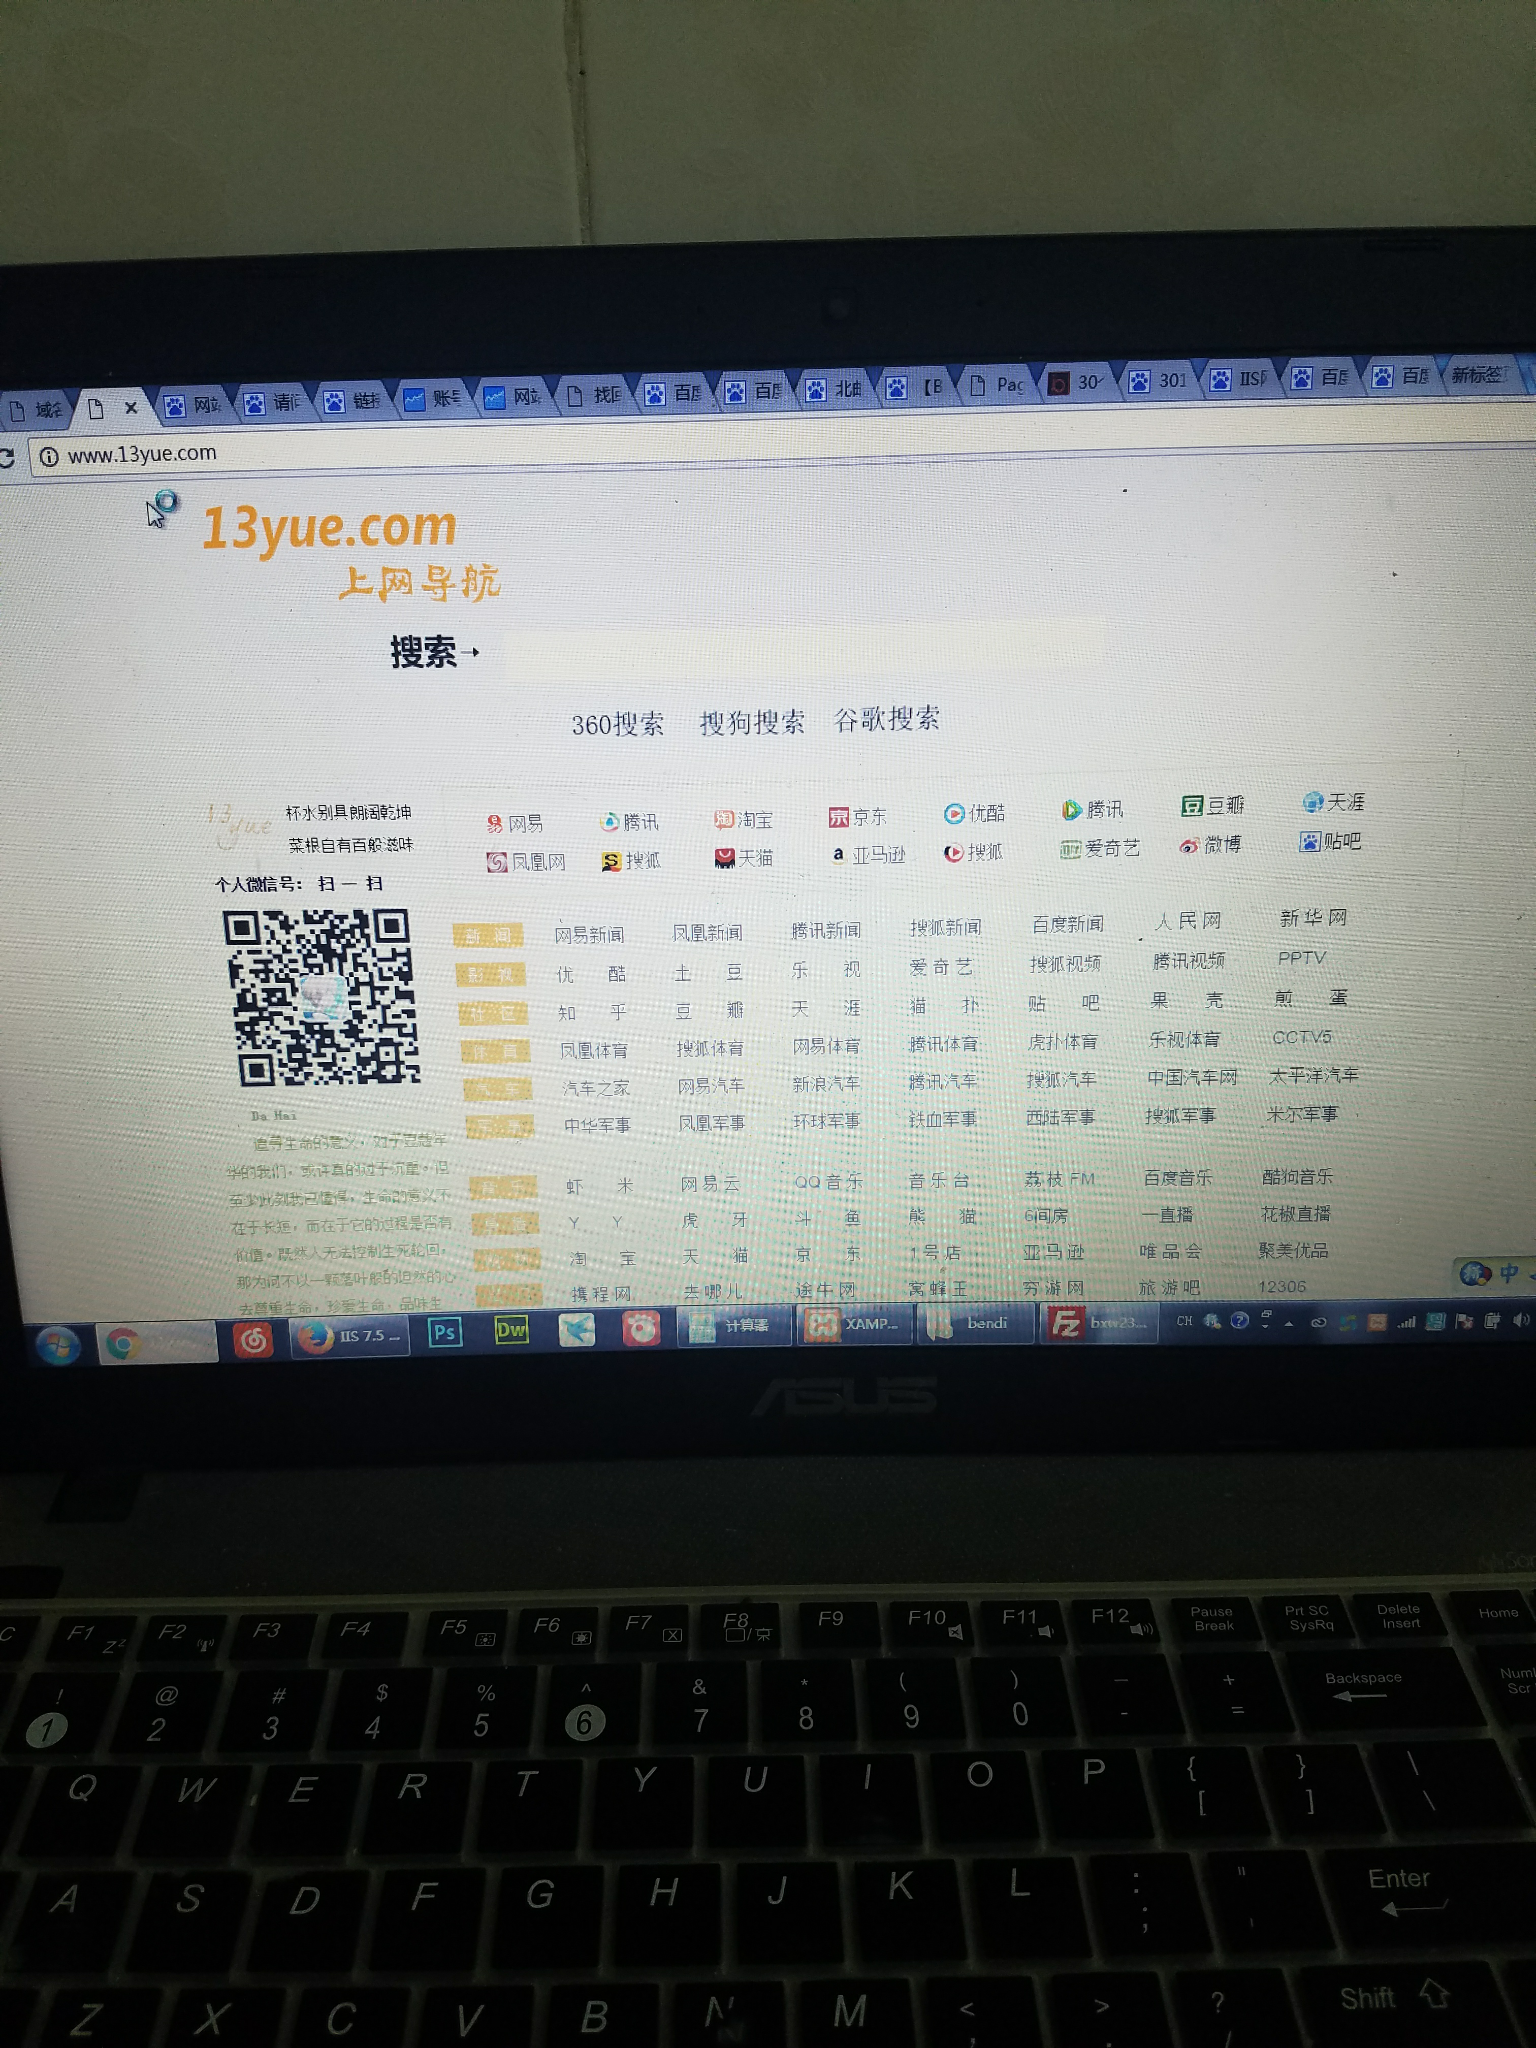The height and width of the screenshot is (2048, 1536).
Task: Switch to XAMPP window in taskbar
Action: click(x=854, y=1325)
